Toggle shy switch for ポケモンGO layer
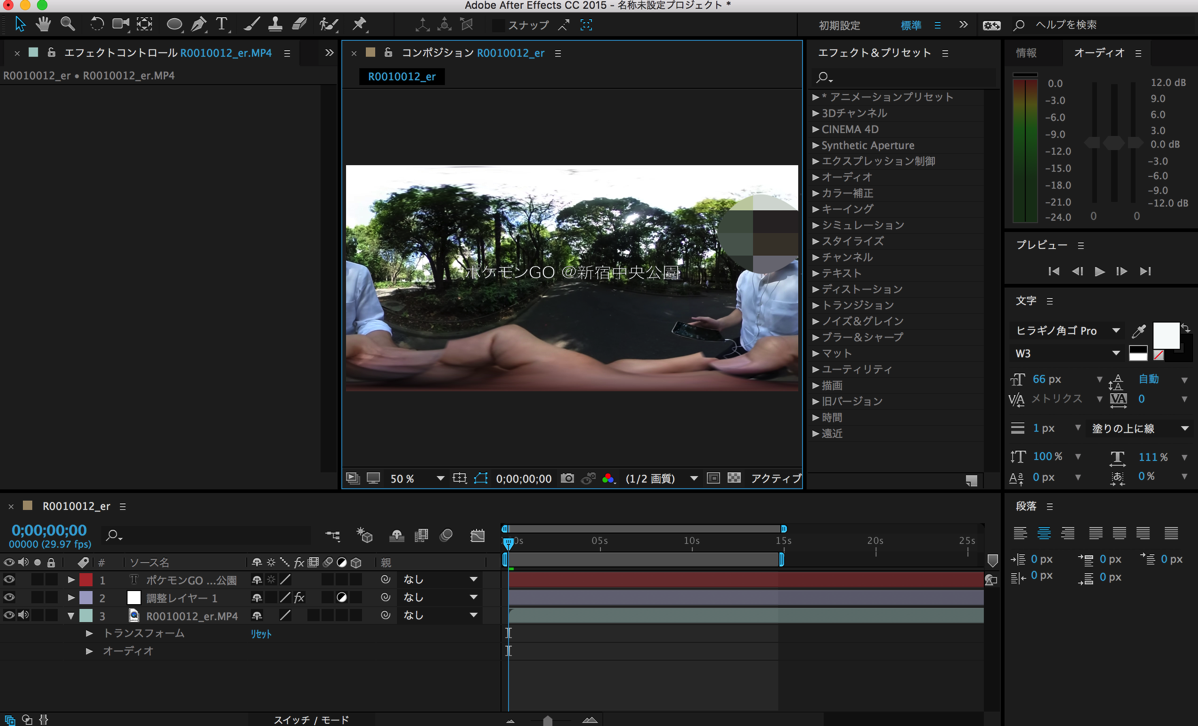Viewport: 1198px width, 726px height. point(257,580)
